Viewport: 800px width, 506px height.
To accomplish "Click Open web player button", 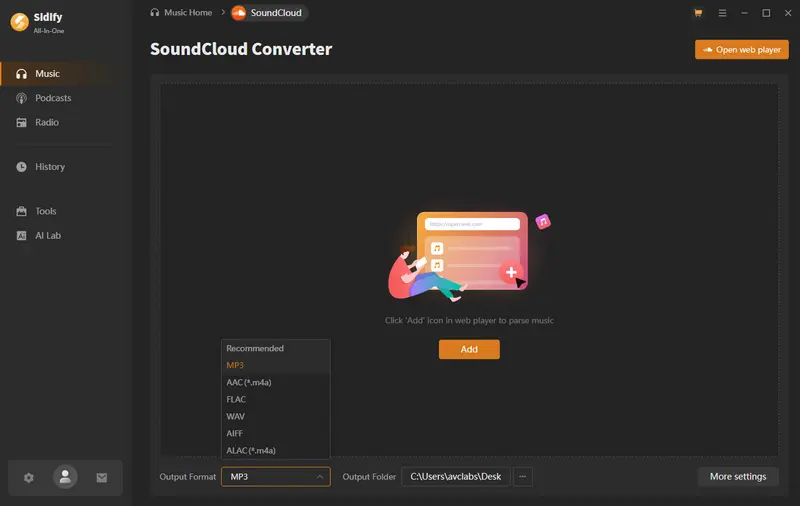I will (x=741, y=49).
